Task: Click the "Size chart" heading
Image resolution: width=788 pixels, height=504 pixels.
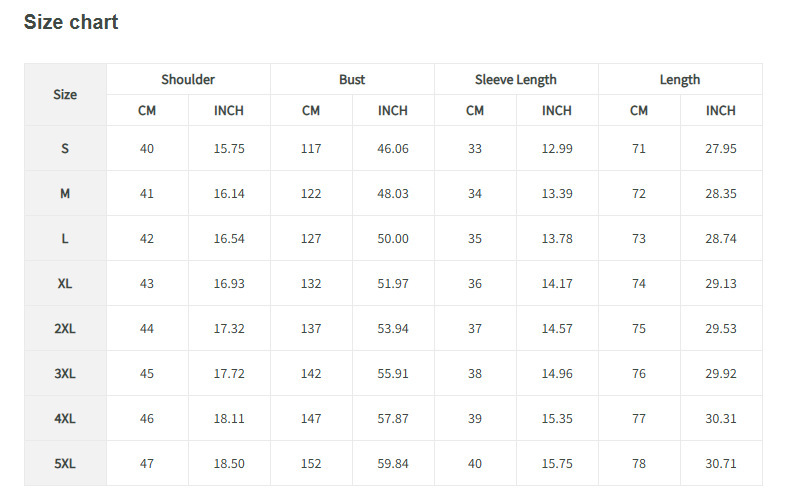Action: click(x=71, y=22)
